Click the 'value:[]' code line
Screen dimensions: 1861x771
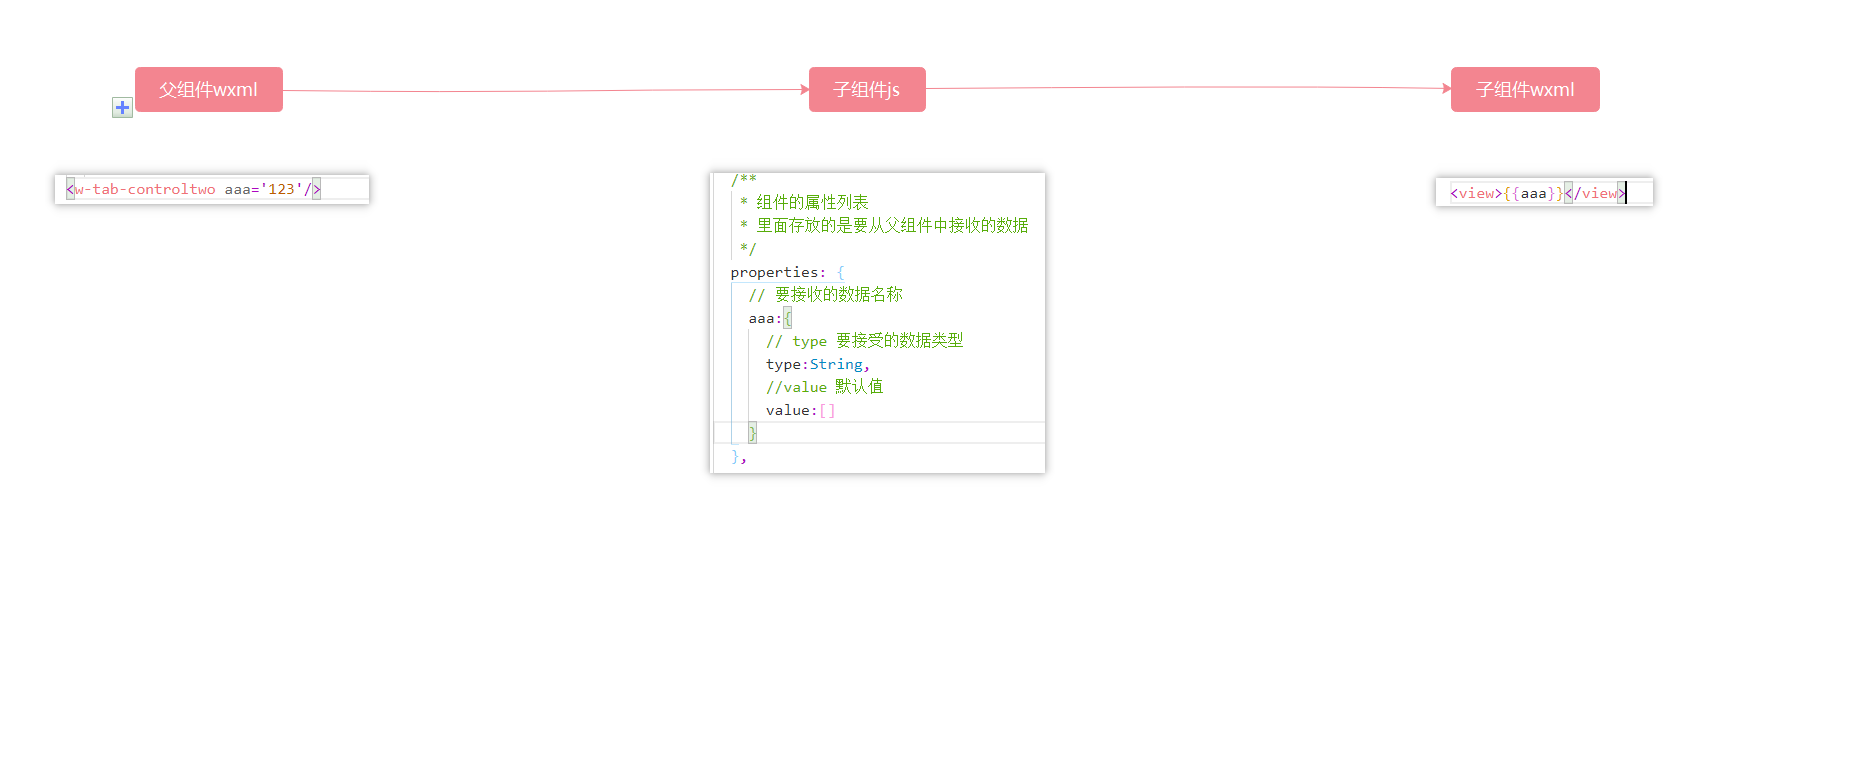[x=800, y=410]
